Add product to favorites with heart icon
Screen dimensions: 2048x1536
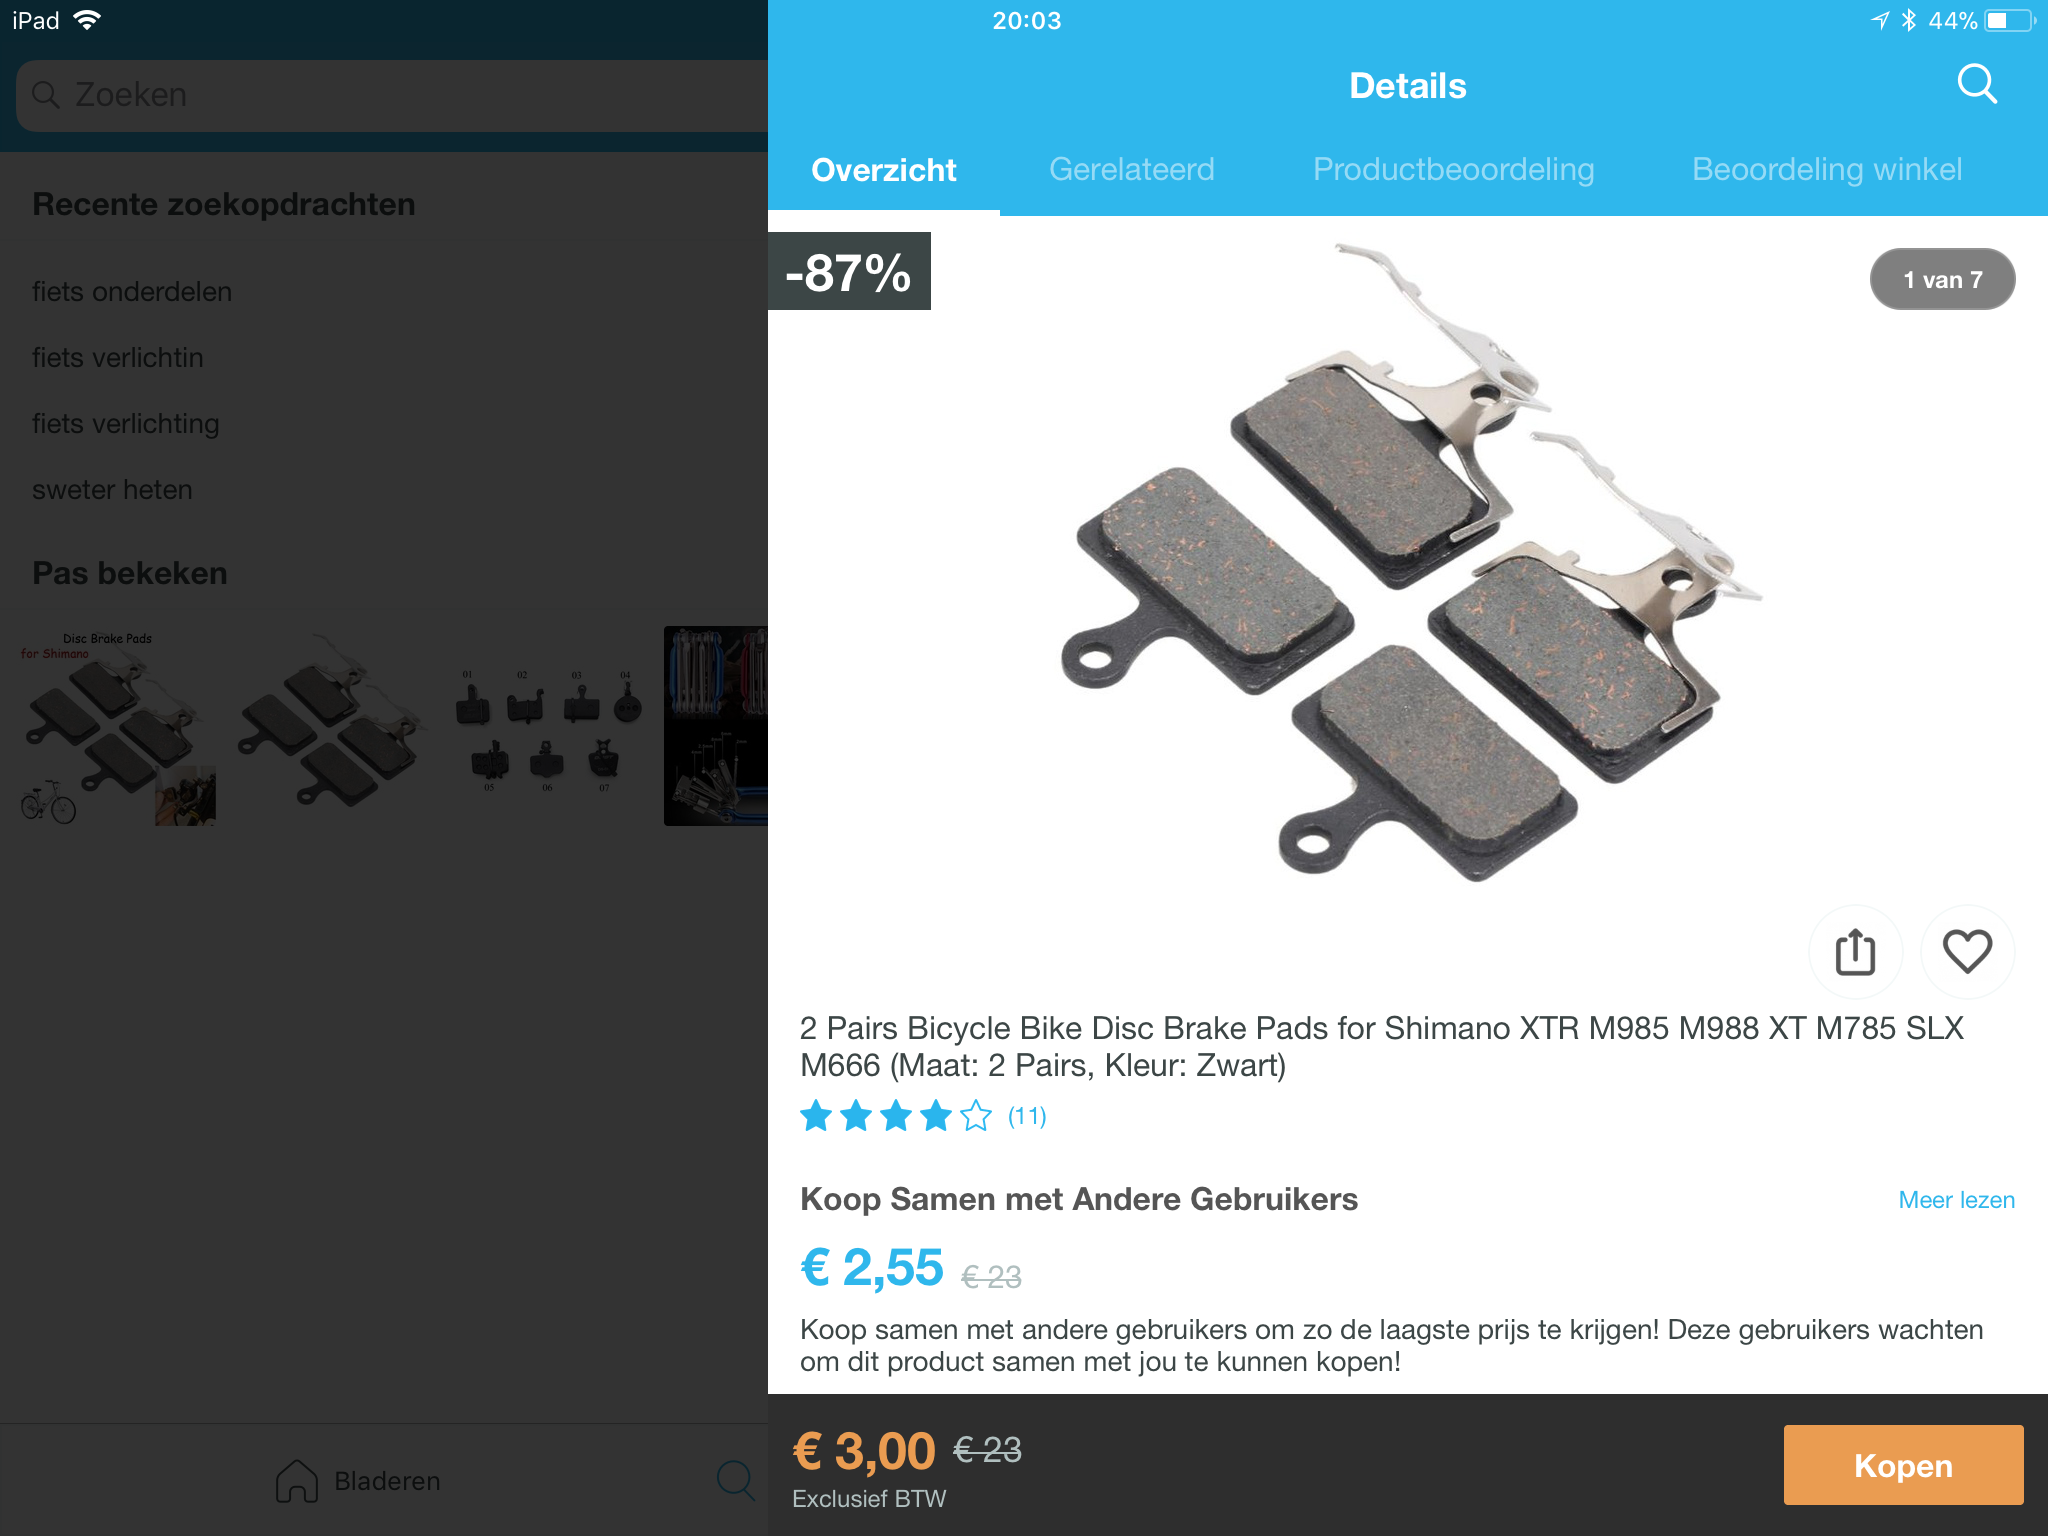[x=1967, y=951]
